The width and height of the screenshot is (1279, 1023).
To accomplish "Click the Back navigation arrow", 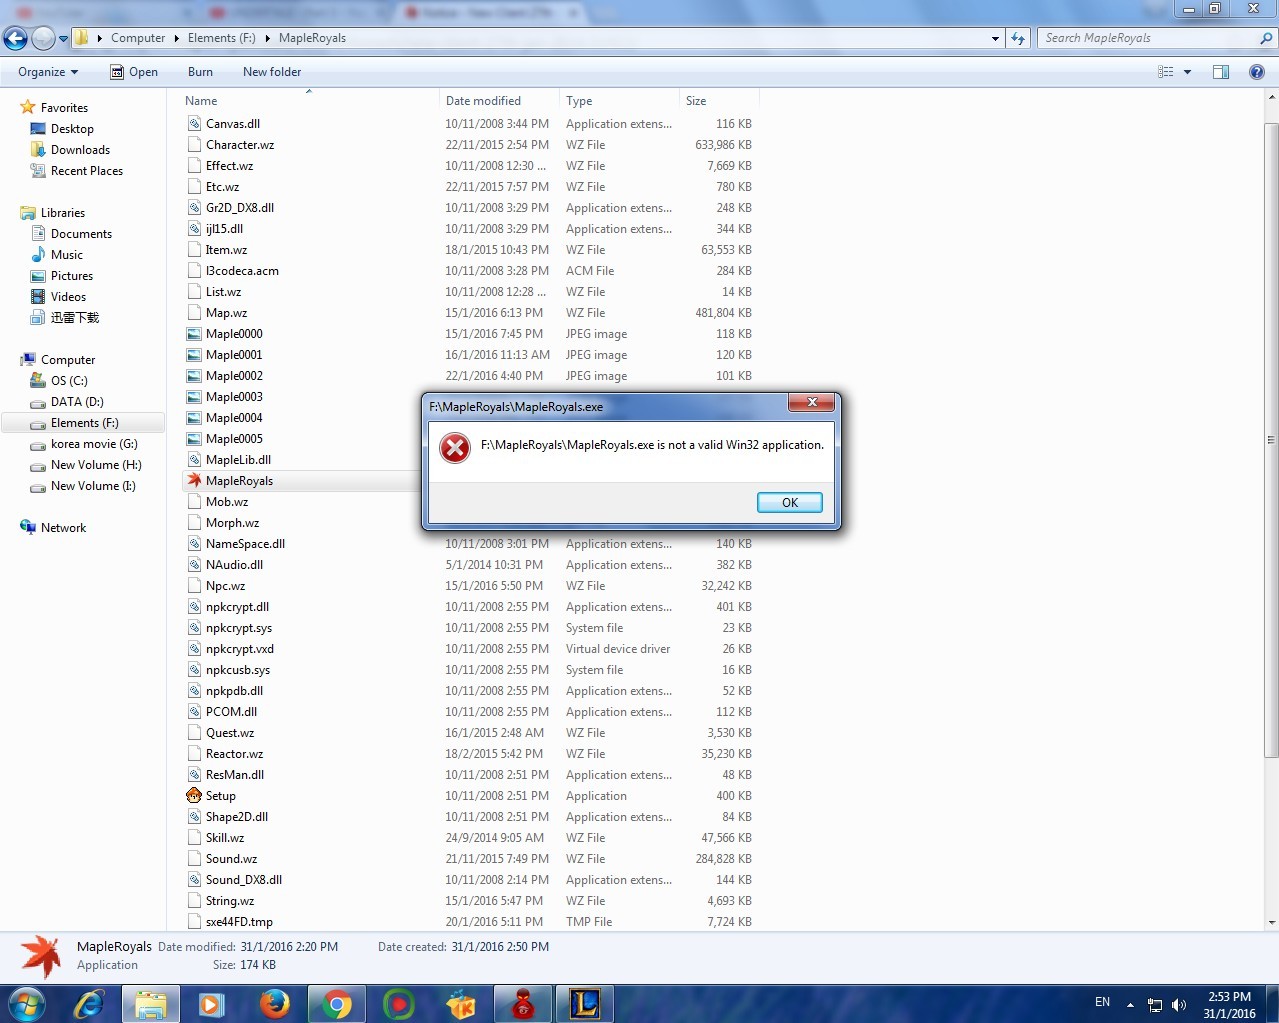I will click(16, 39).
